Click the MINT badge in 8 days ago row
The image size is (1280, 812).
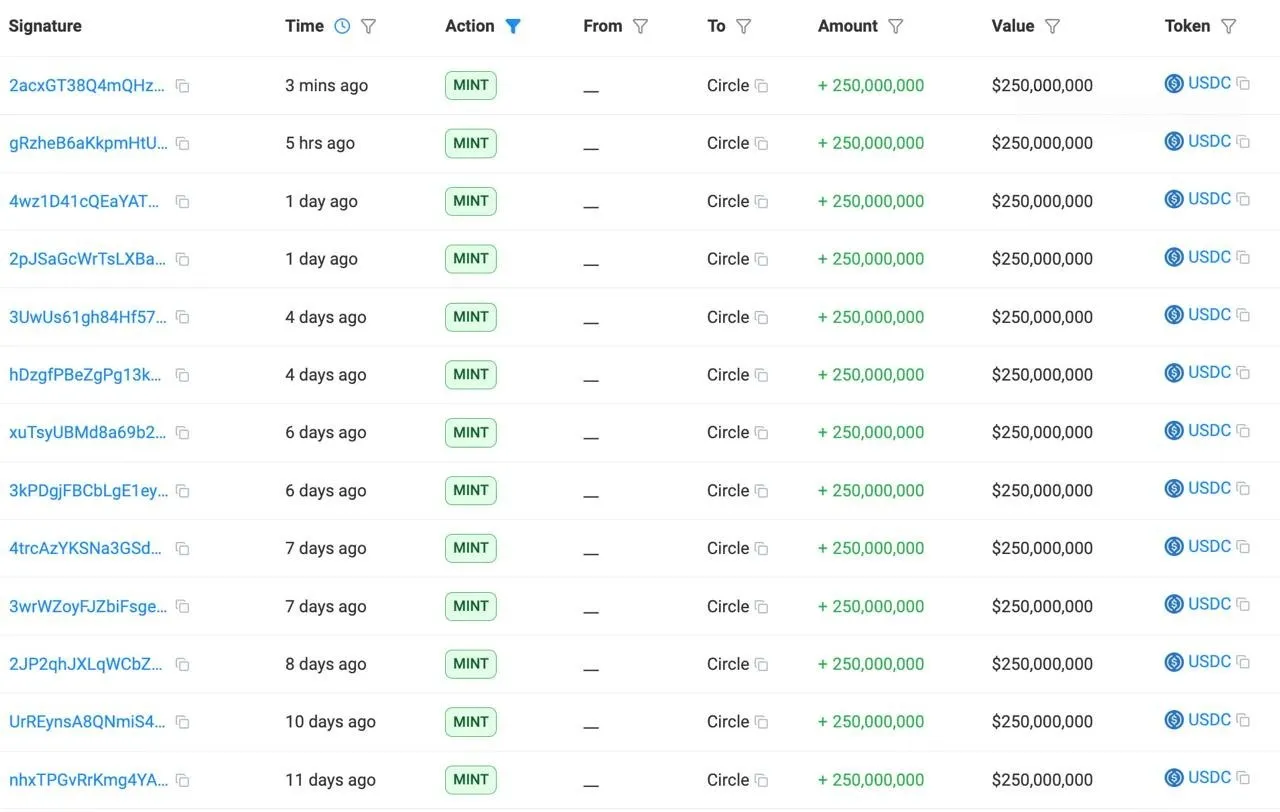pos(470,664)
